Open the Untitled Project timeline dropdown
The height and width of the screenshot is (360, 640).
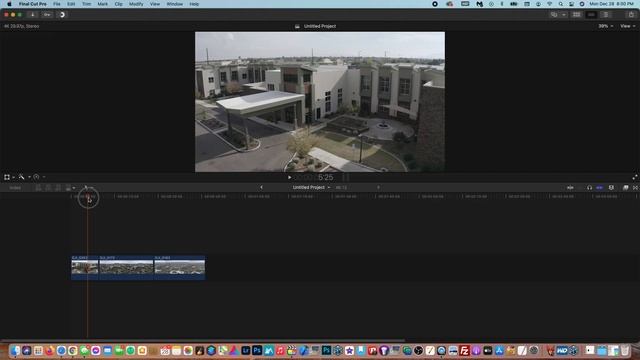311,187
